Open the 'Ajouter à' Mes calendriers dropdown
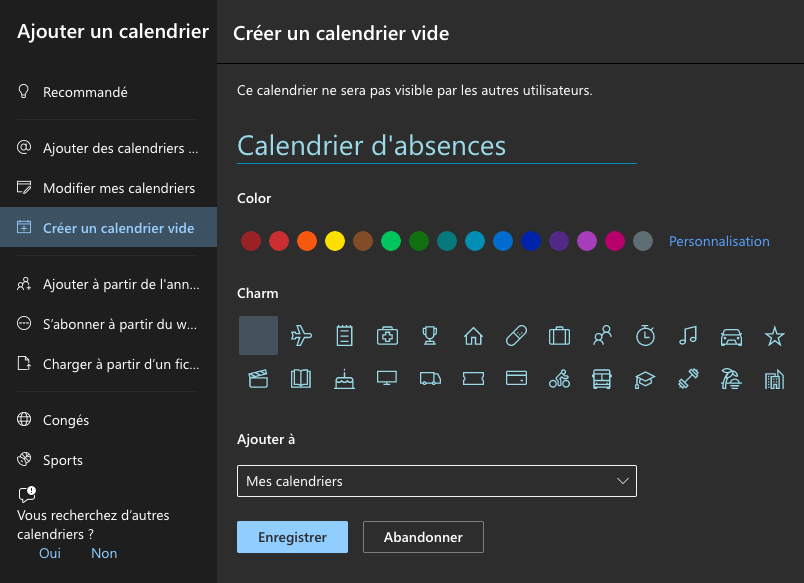 click(436, 481)
